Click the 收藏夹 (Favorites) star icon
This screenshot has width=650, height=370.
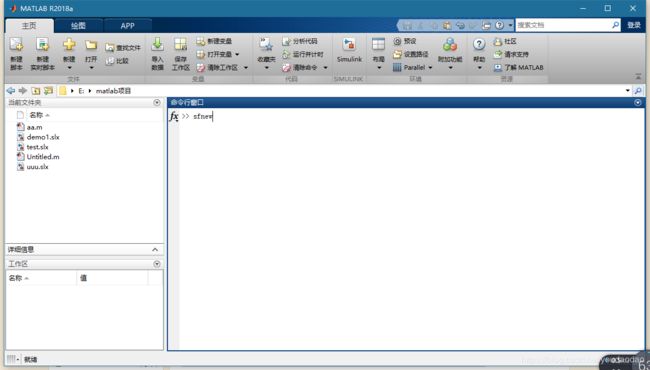tap(266, 45)
